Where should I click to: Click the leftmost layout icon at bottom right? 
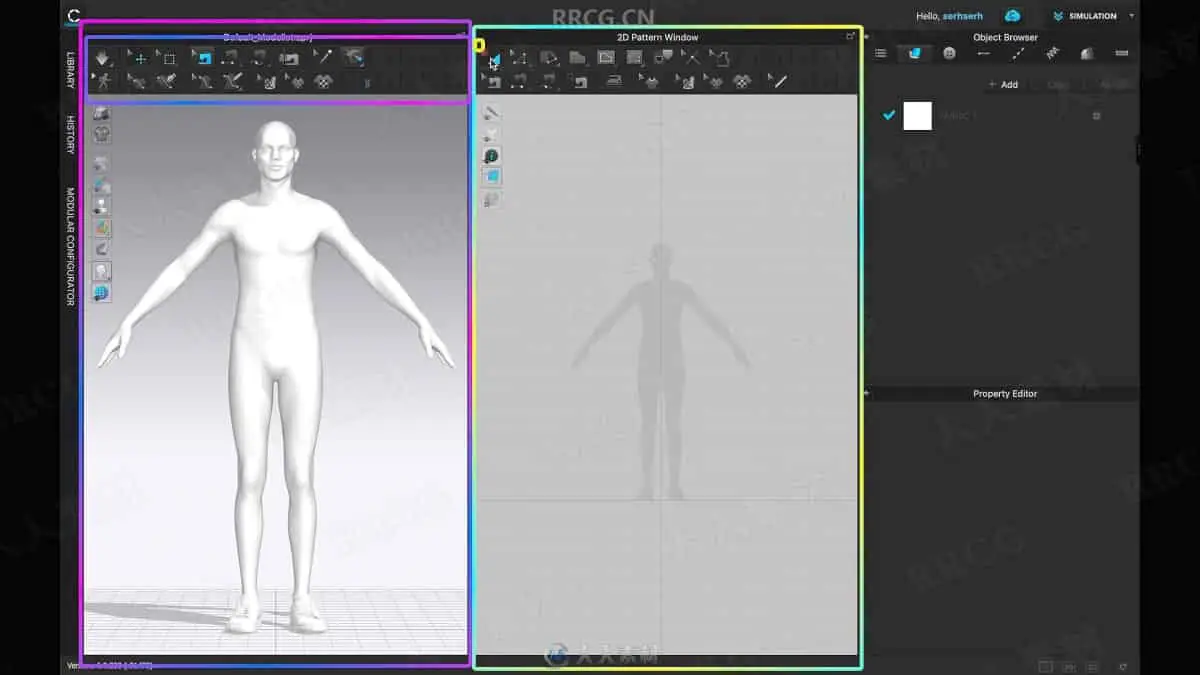pos(1045,666)
